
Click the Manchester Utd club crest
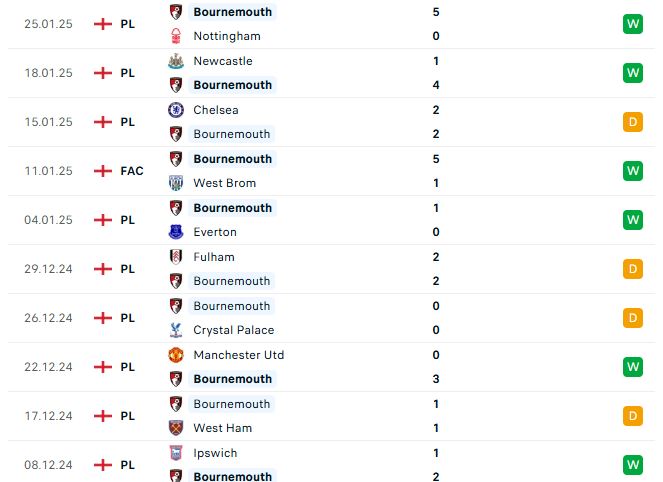[x=176, y=355]
